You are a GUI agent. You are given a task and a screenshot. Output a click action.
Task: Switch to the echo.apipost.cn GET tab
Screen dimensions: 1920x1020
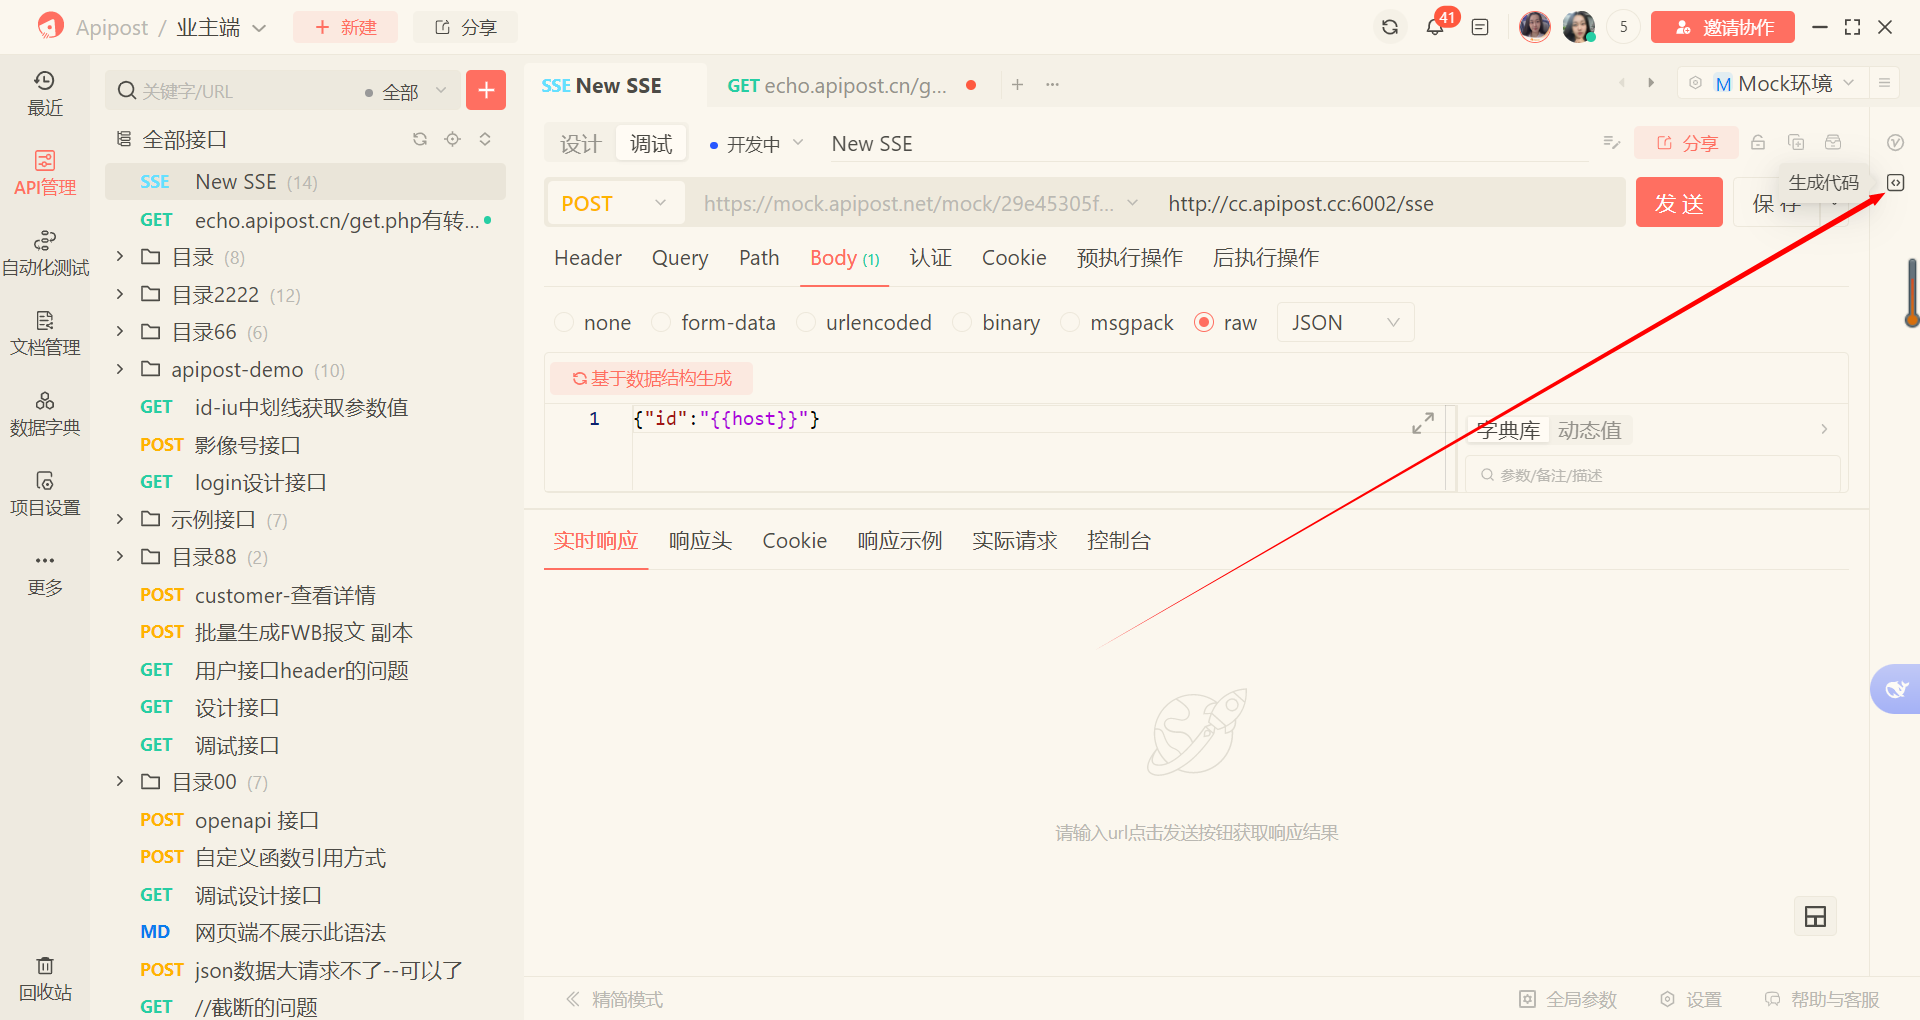[850, 85]
